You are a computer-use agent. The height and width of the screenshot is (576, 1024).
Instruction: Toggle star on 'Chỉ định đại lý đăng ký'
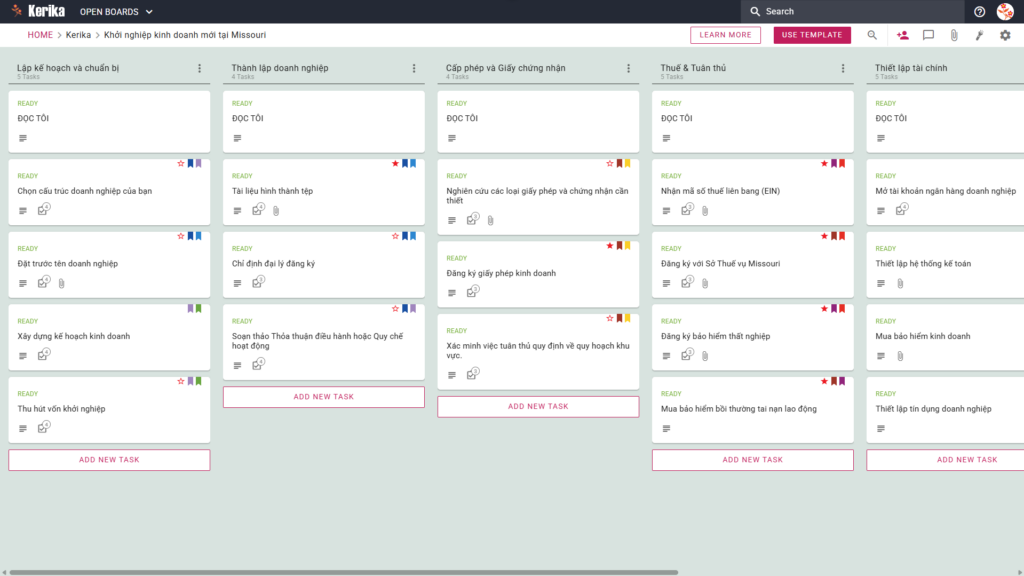click(395, 236)
